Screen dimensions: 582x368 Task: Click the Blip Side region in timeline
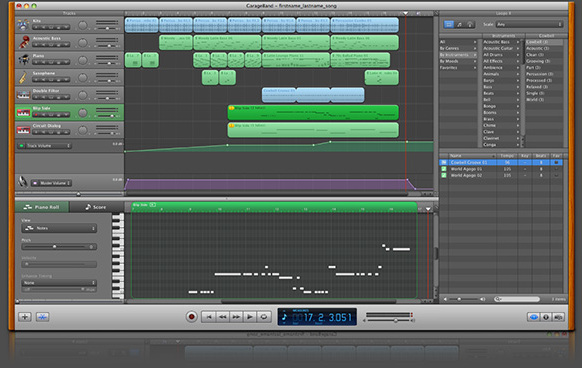(x=313, y=113)
